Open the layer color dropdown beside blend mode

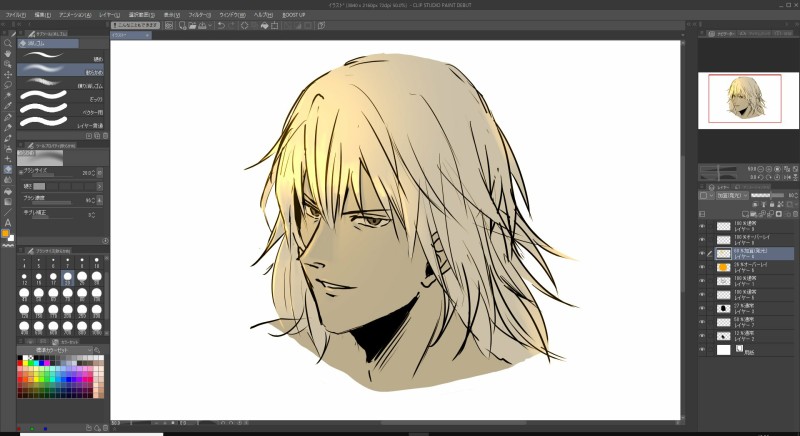click(x=707, y=195)
